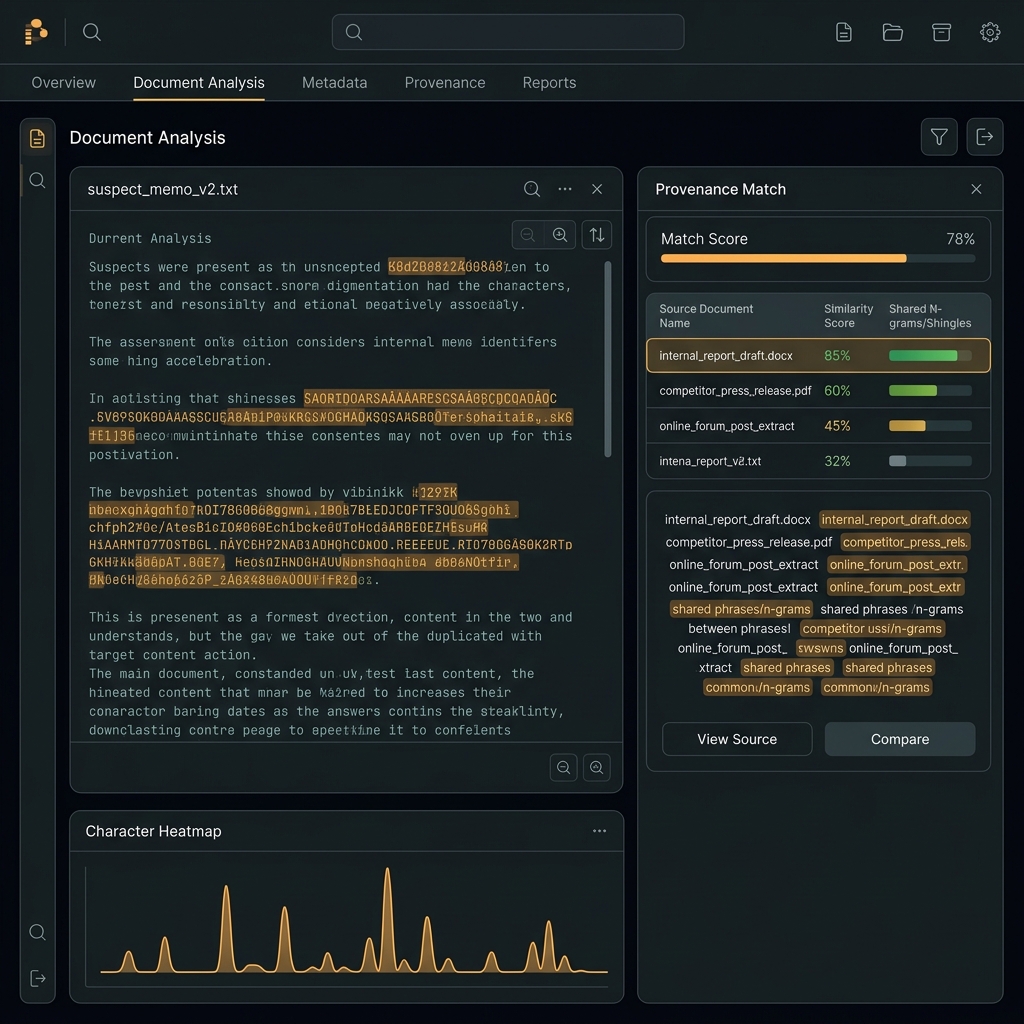This screenshot has width=1024, height=1024.
Task: Zoom in using top document toolbar
Action: click(x=560, y=235)
